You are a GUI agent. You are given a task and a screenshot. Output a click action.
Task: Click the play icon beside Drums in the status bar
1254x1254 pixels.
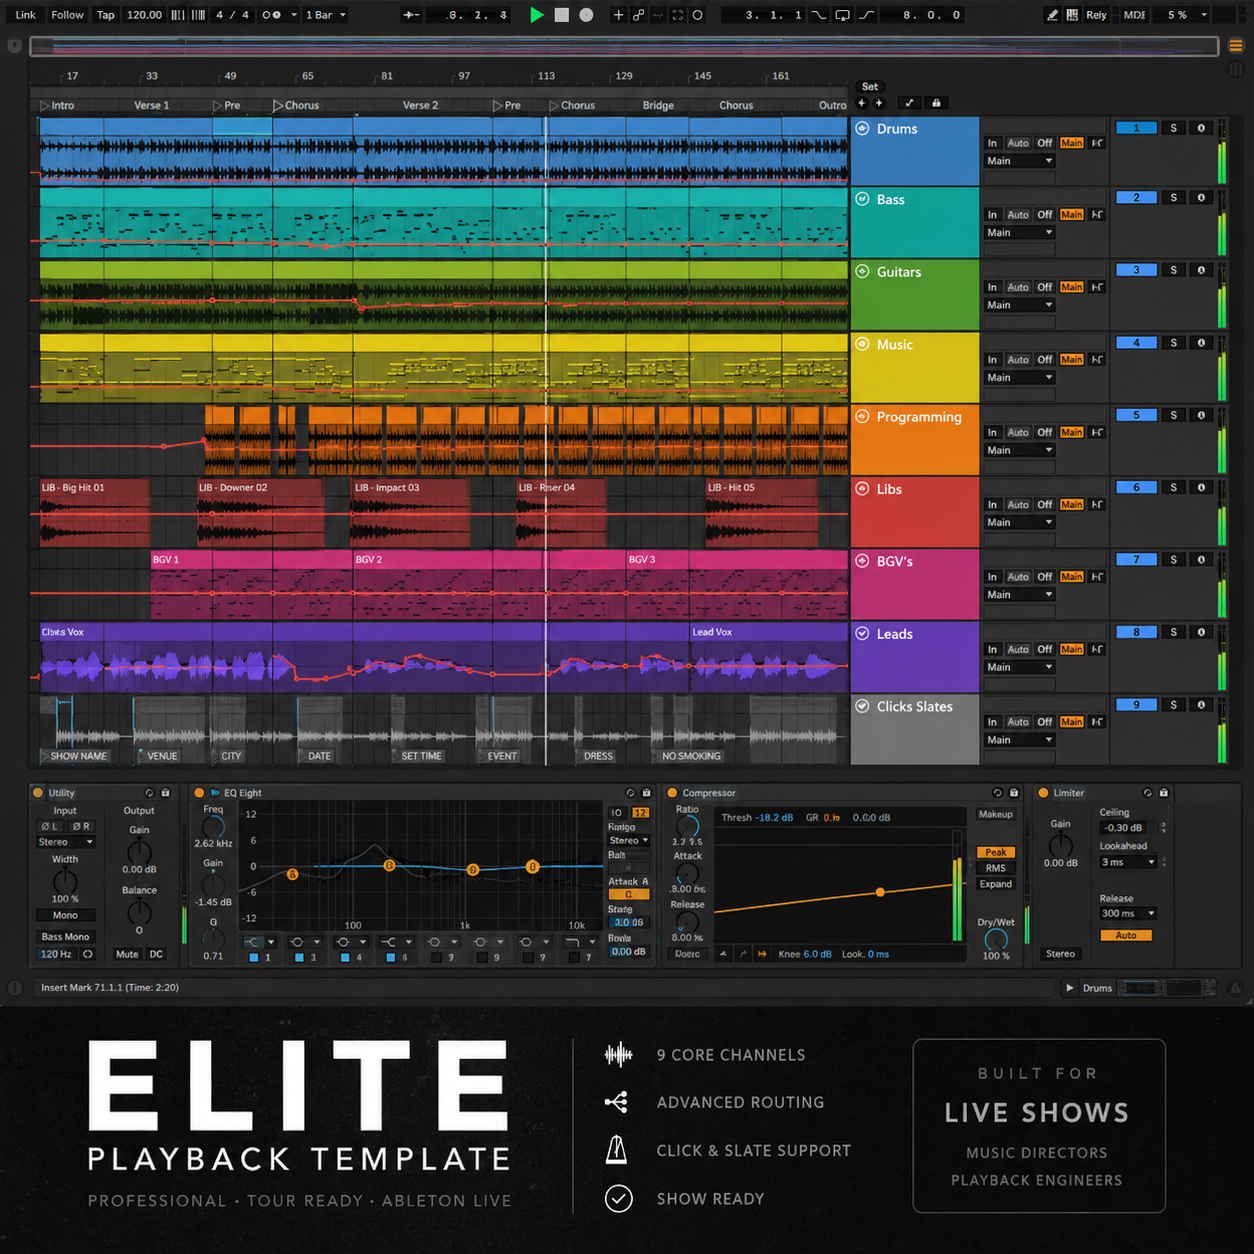[x=1070, y=988]
